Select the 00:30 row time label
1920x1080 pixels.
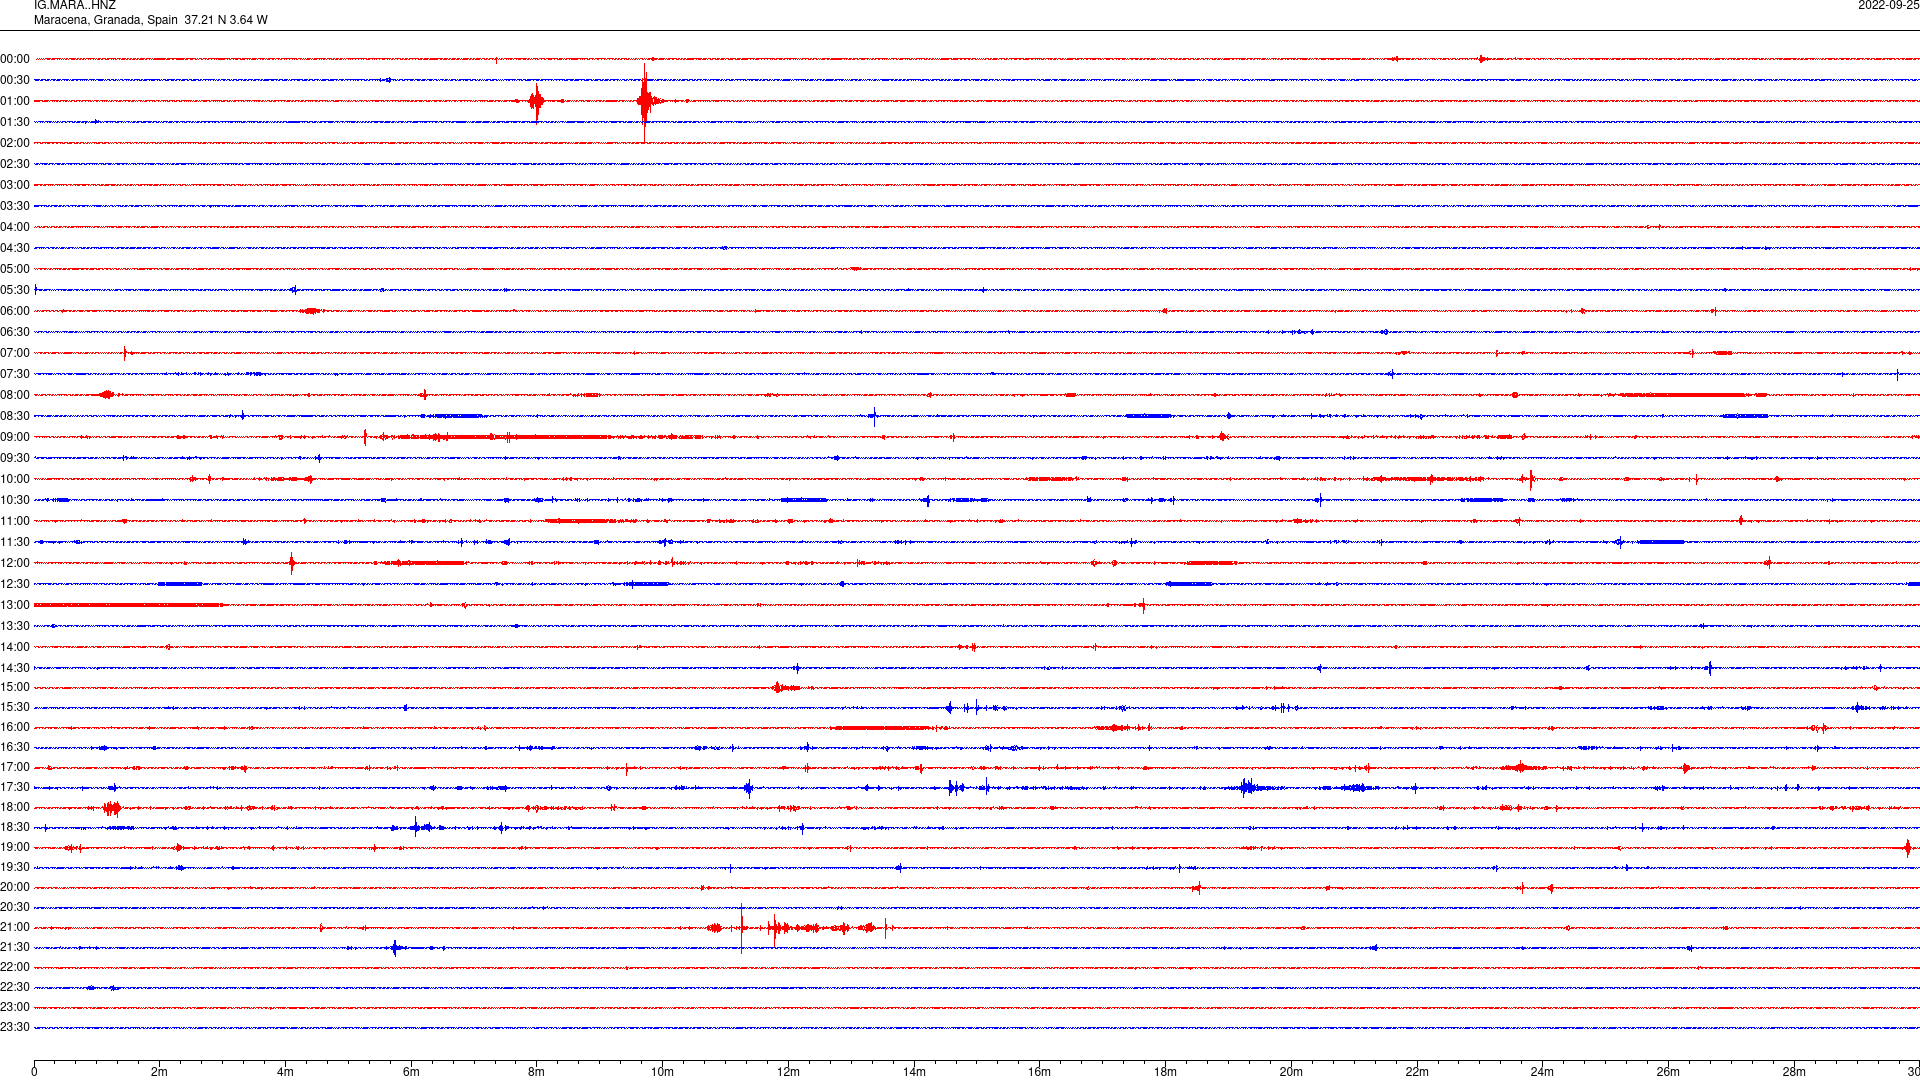coord(15,80)
